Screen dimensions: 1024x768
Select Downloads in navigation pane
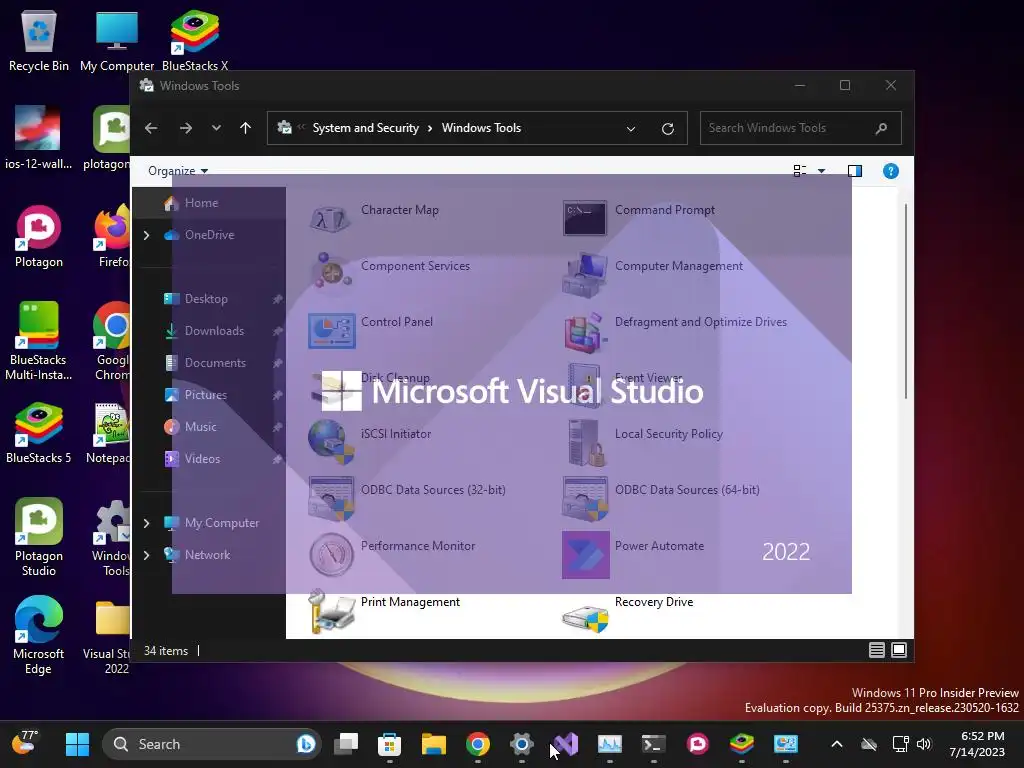(x=209, y=331)
